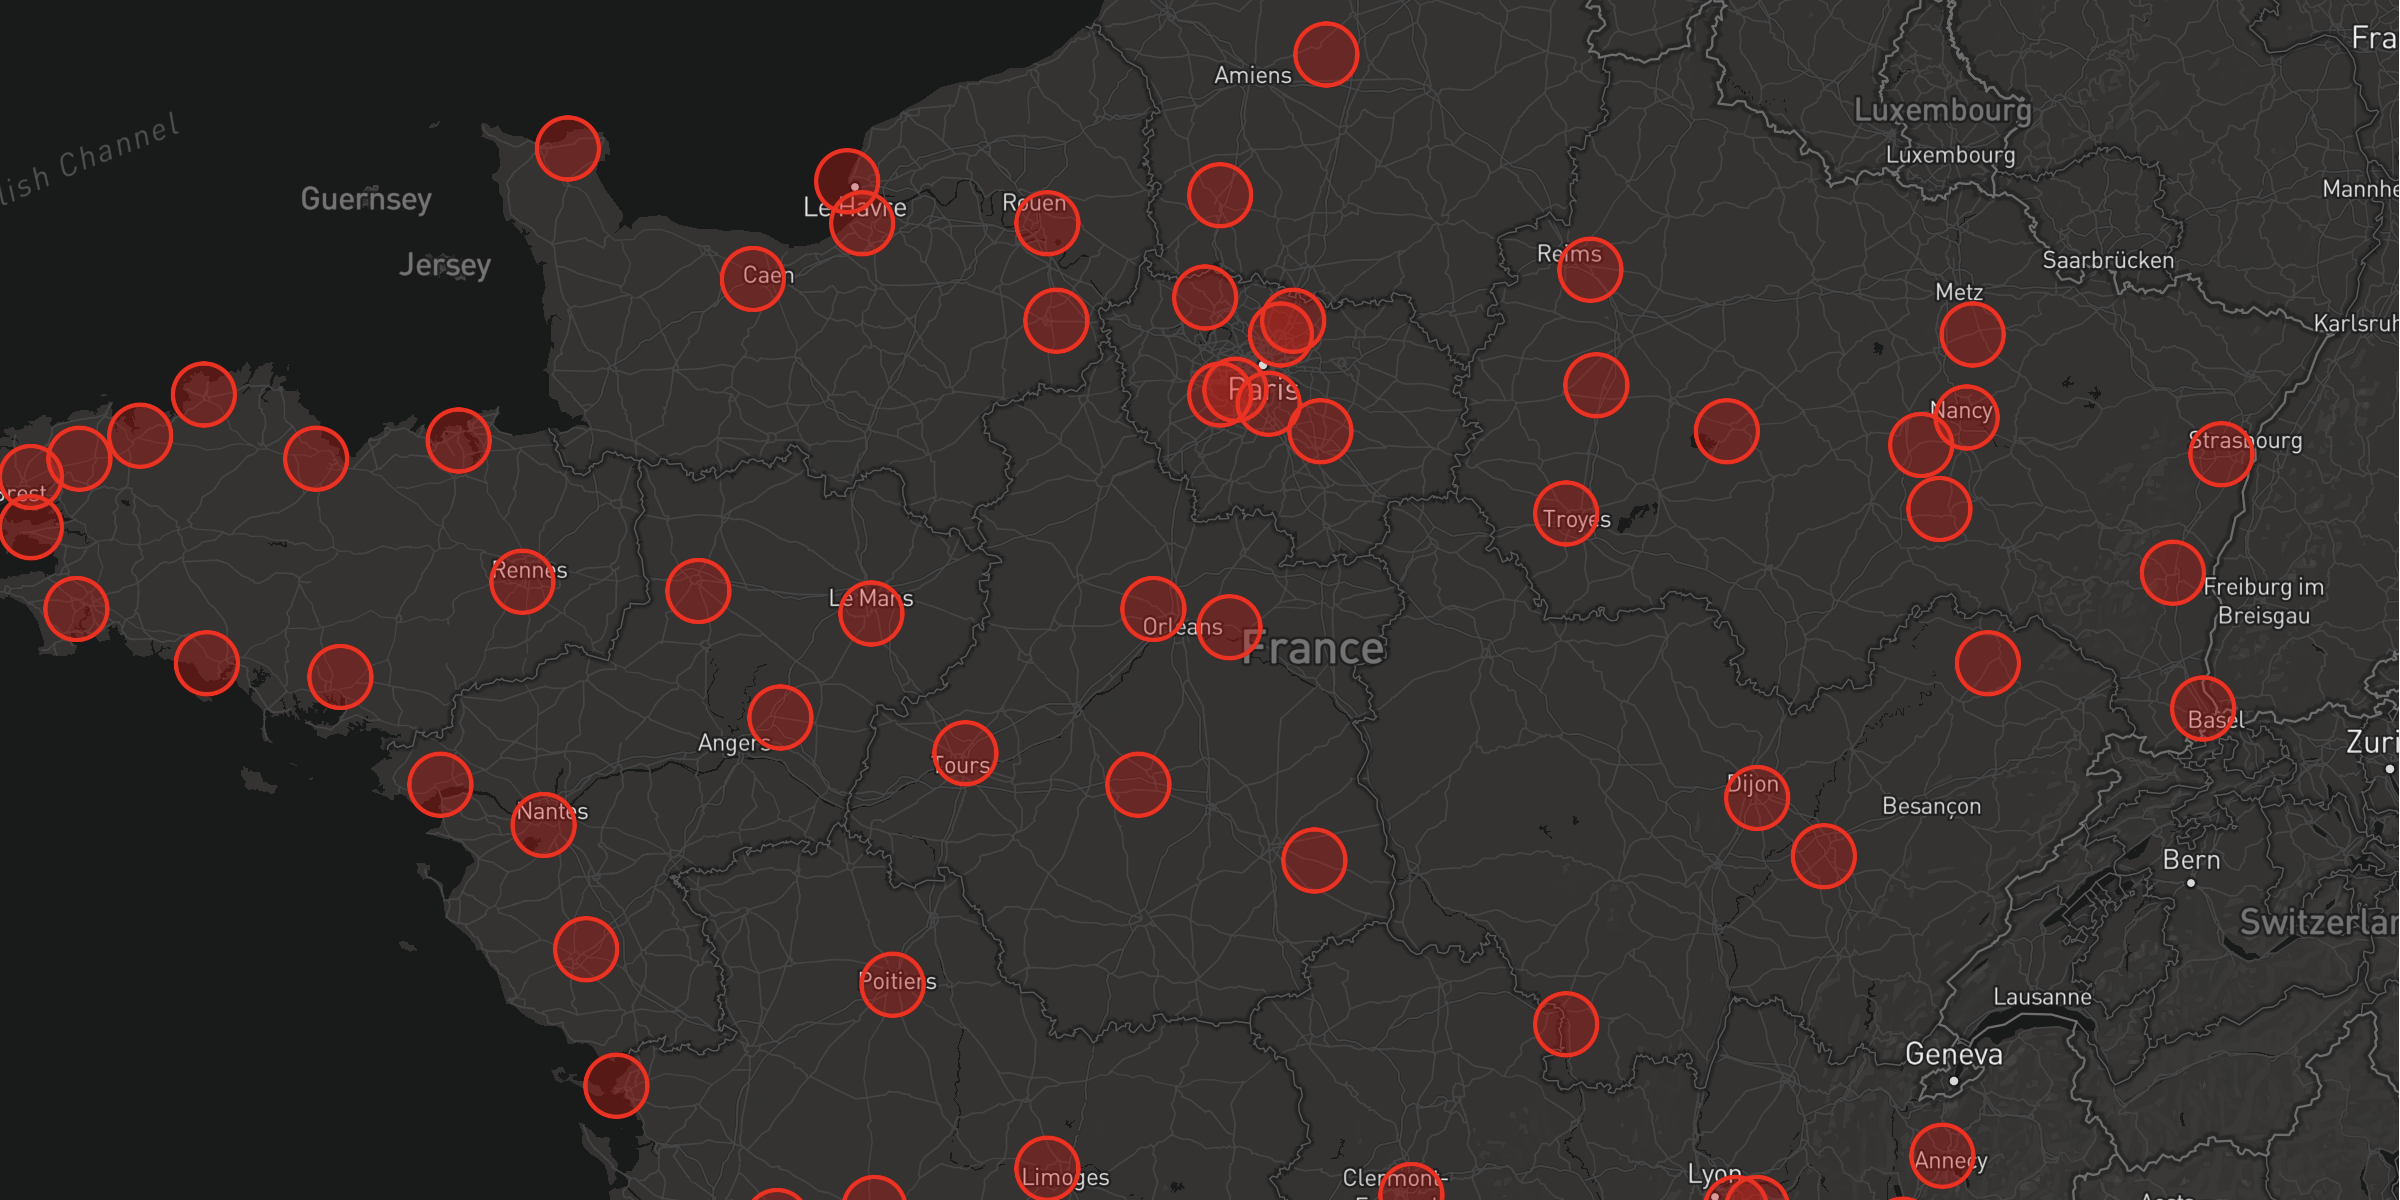
Task: Click the red marker over Limoges
Action: pyautogui.click(x=1046, y=1168)
